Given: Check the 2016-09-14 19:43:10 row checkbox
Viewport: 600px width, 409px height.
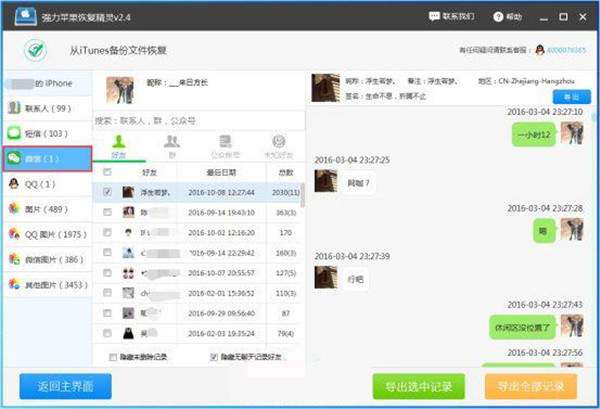Looking at the screenshot, I should click(108, 212).
